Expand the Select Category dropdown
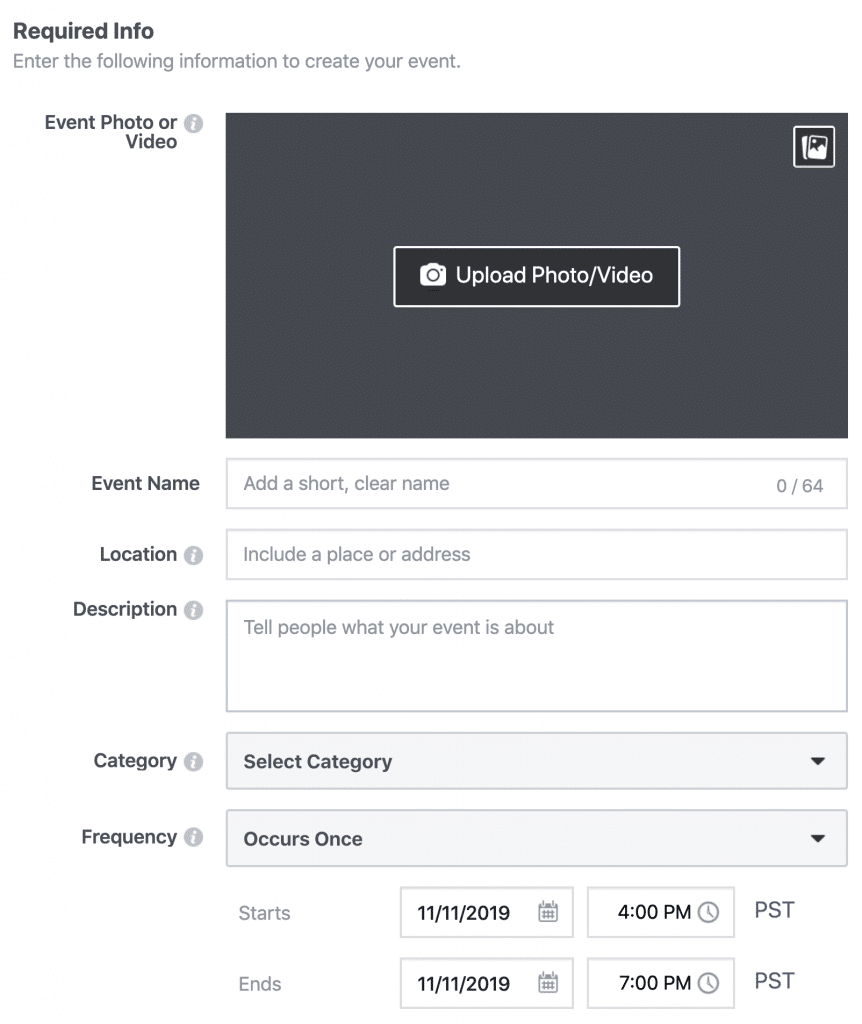Image resolution: width=862 pixels, height=1024 pixels. coord(537,761)
